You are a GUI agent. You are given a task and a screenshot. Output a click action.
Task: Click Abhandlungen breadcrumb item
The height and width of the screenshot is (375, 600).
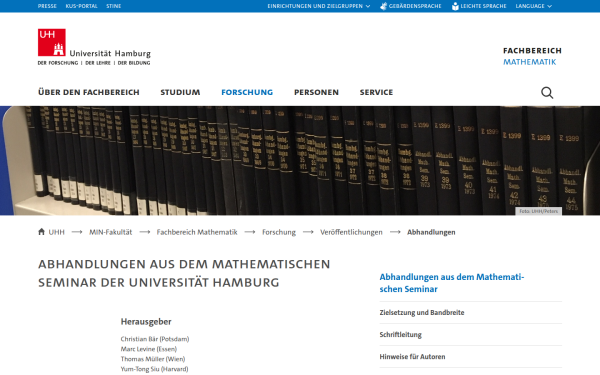coord(431,232)
